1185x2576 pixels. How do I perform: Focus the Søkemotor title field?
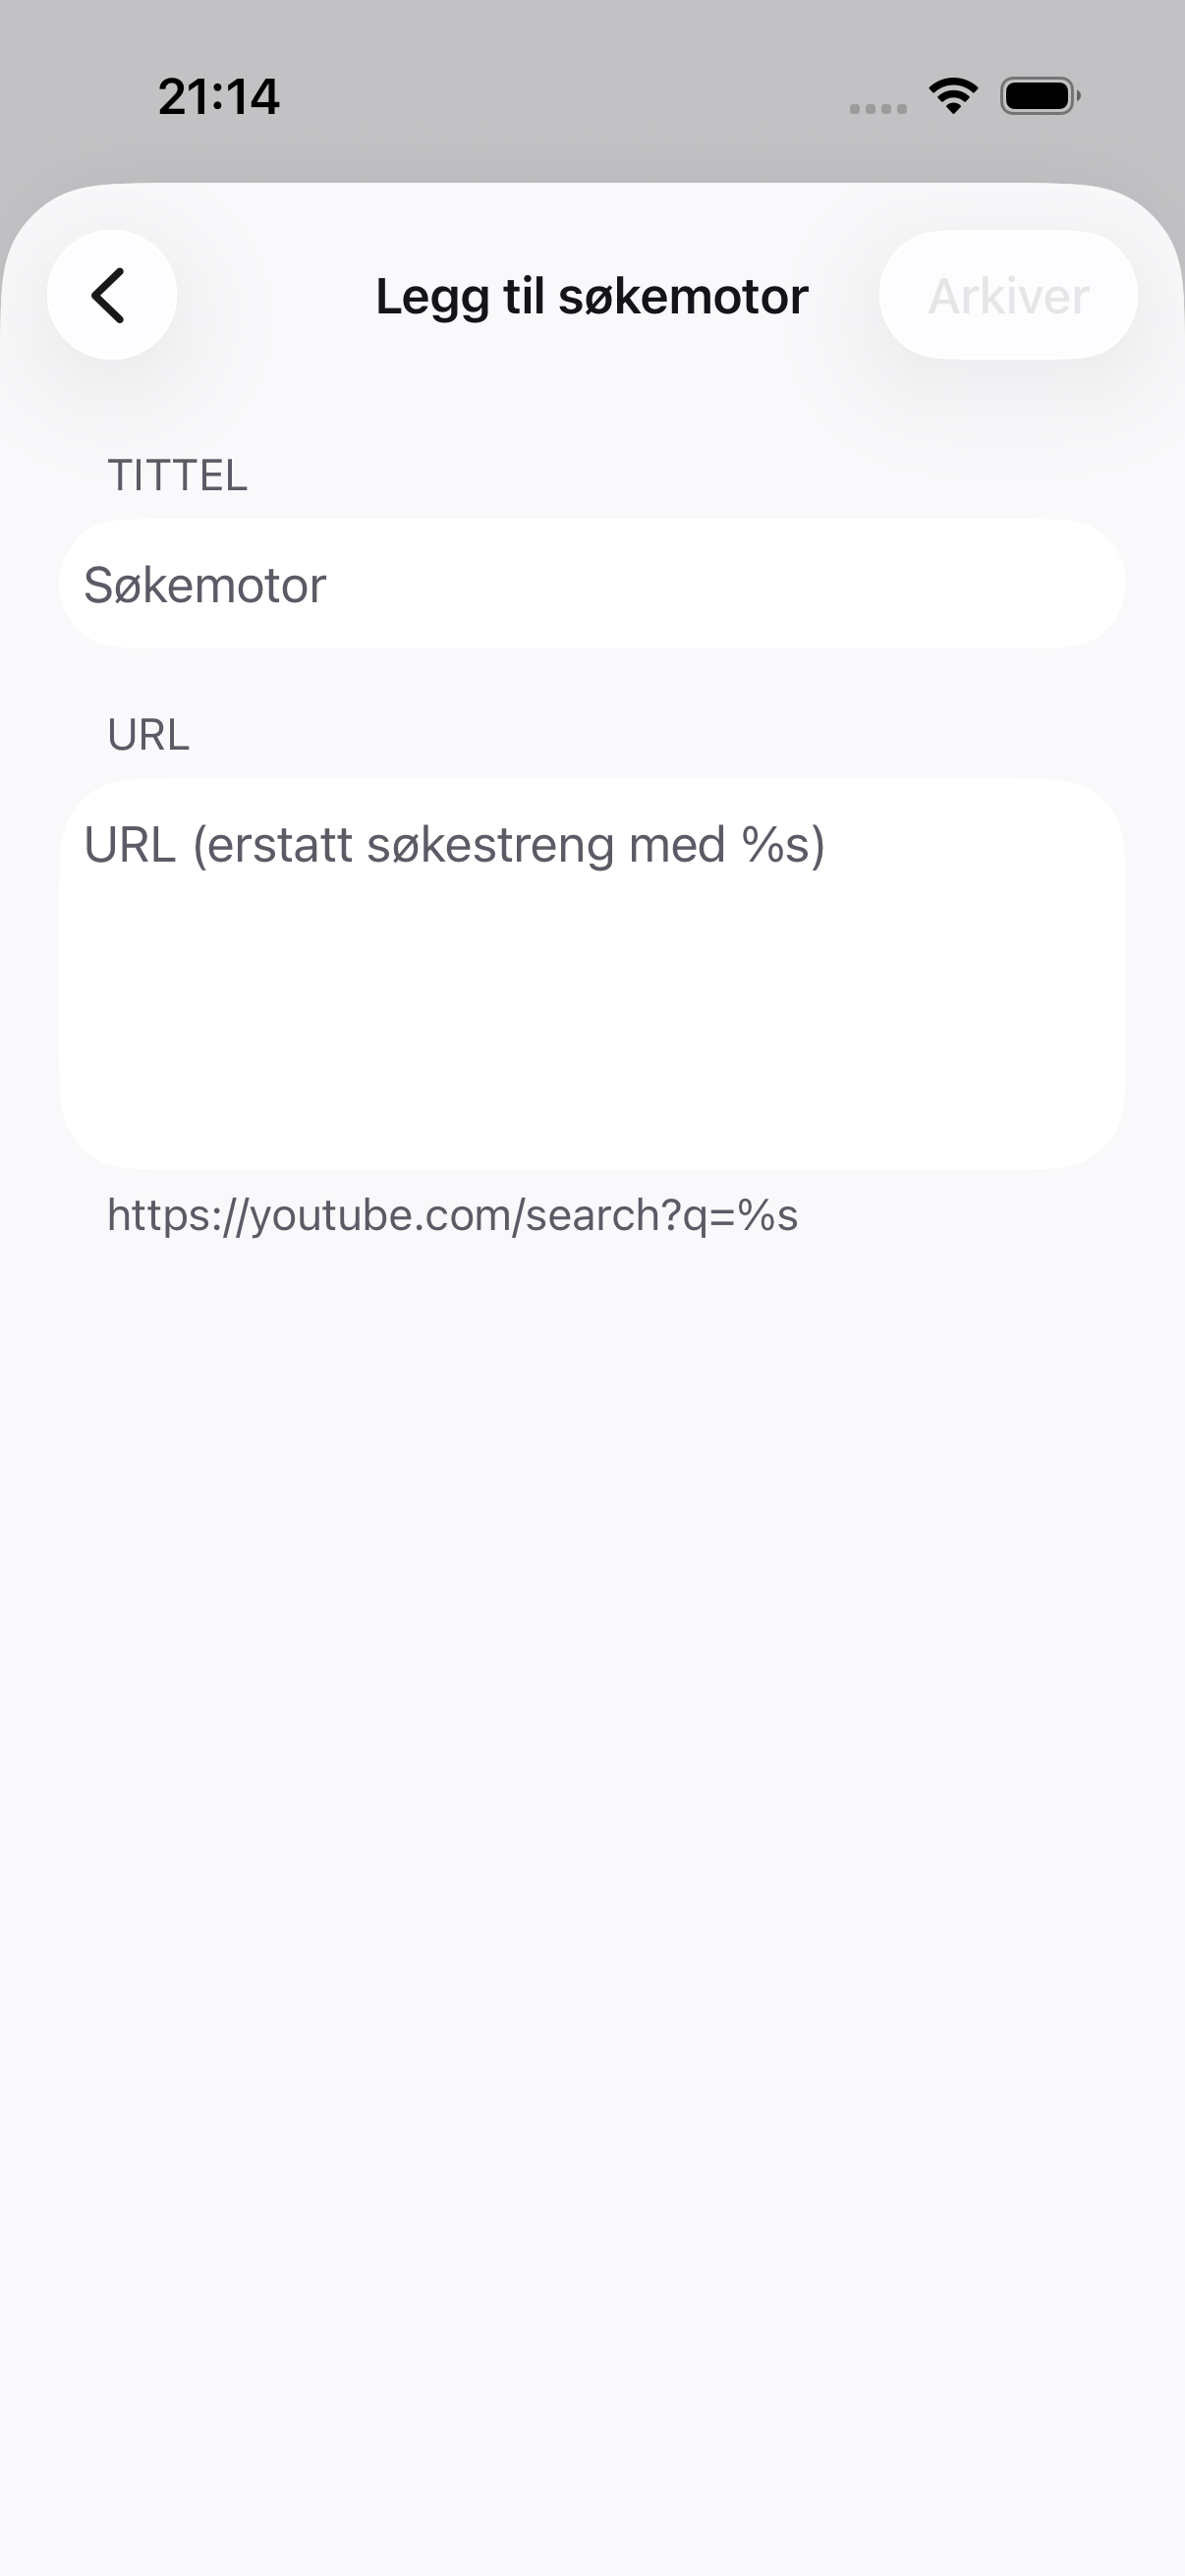tap(592, 584)
